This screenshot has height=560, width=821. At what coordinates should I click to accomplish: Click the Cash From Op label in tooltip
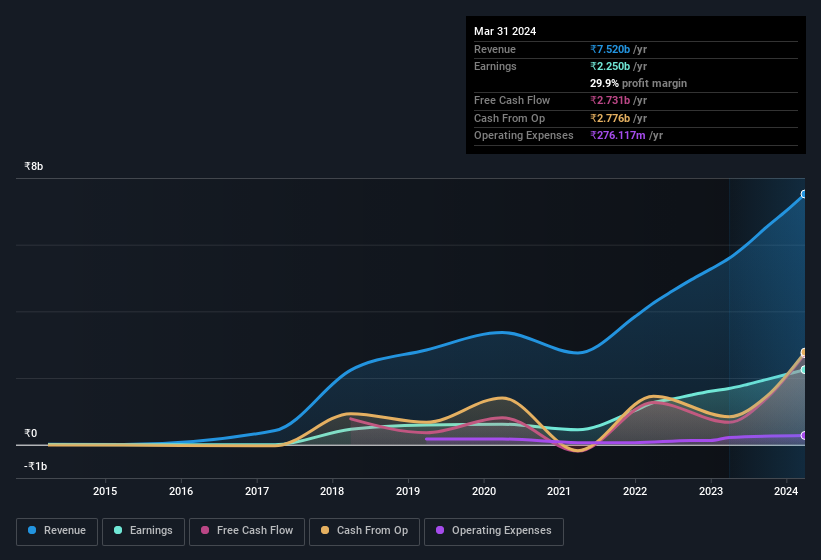(509, 118)
